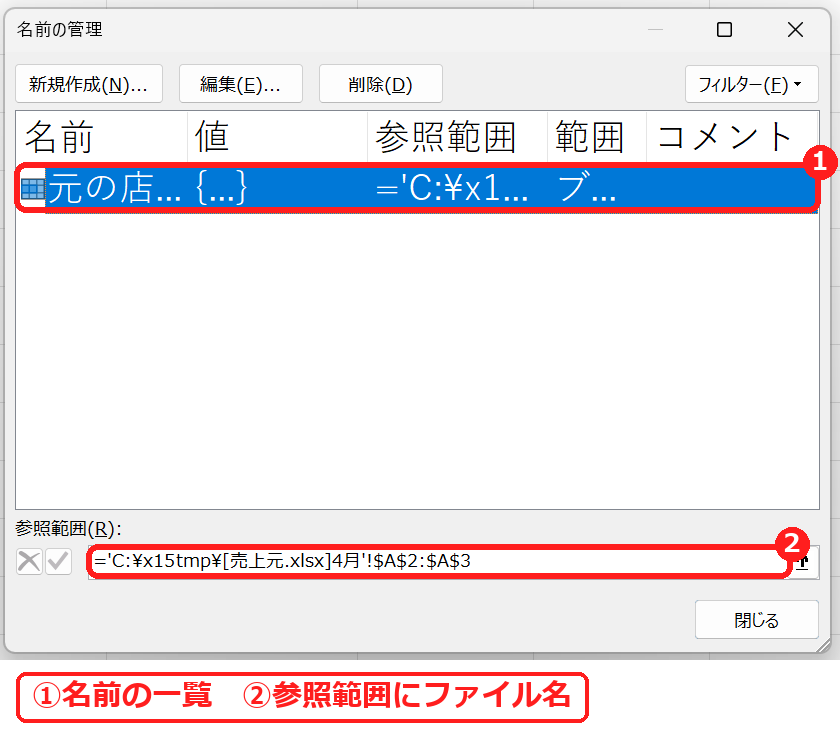840x730 pixels.
Task: Click the 新規作成(N)... button
Action: coord(89,84)
